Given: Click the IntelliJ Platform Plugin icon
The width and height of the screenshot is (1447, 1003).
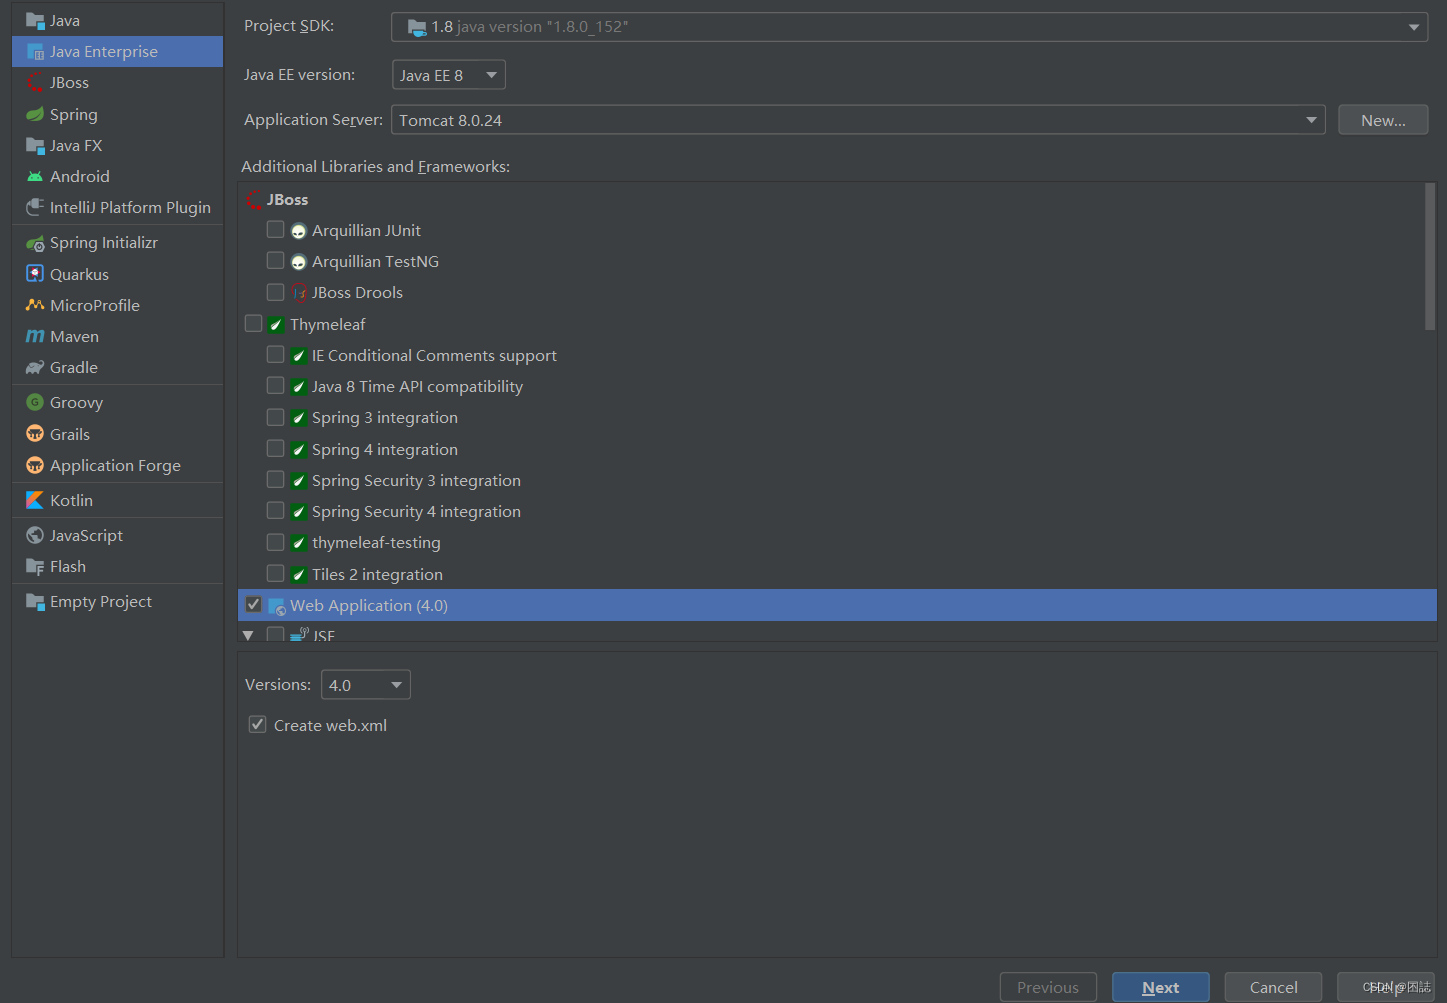Looking at the screenshot, I should pyautogui.click(x=35, y=208).
